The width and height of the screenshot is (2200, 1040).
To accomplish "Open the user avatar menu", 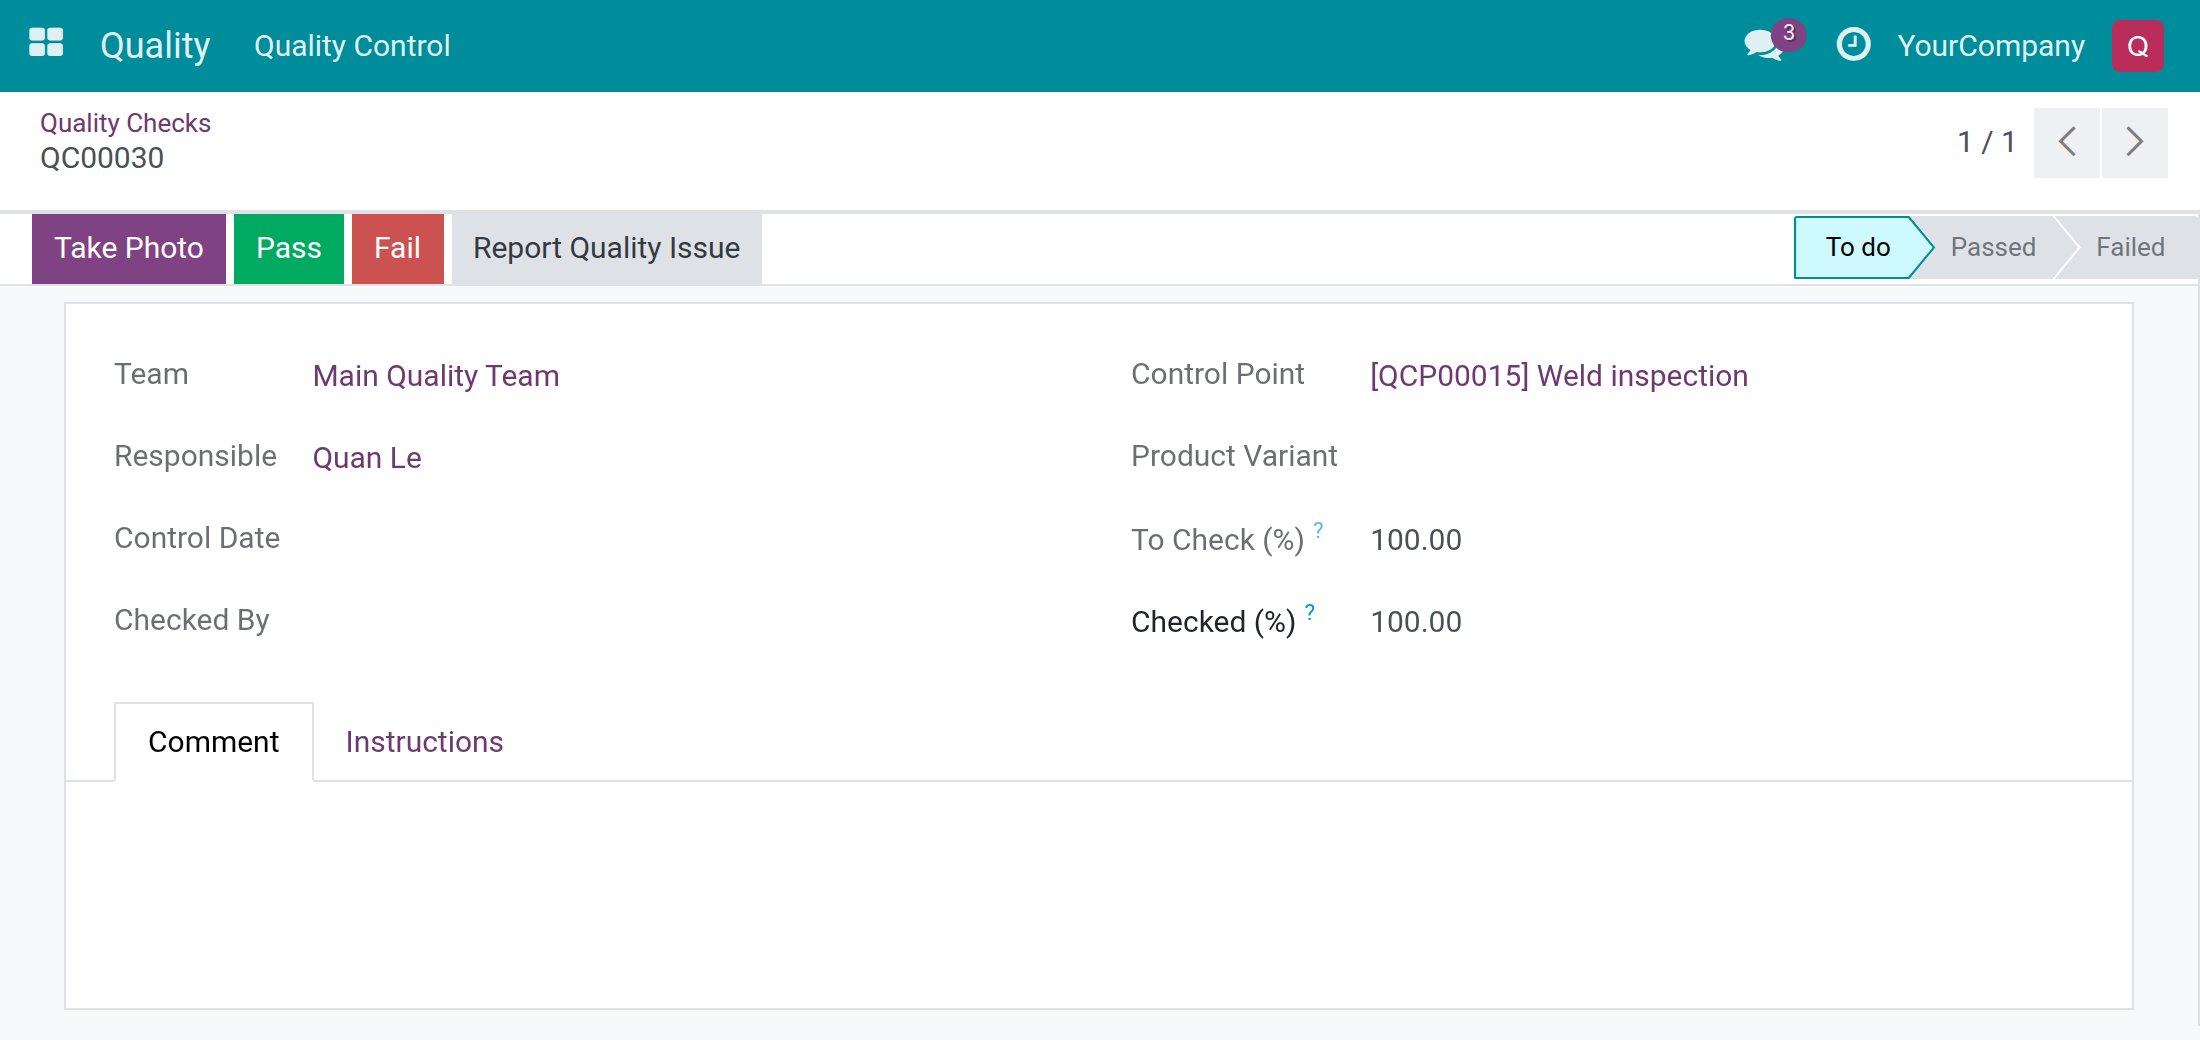I will (2137, 46).
